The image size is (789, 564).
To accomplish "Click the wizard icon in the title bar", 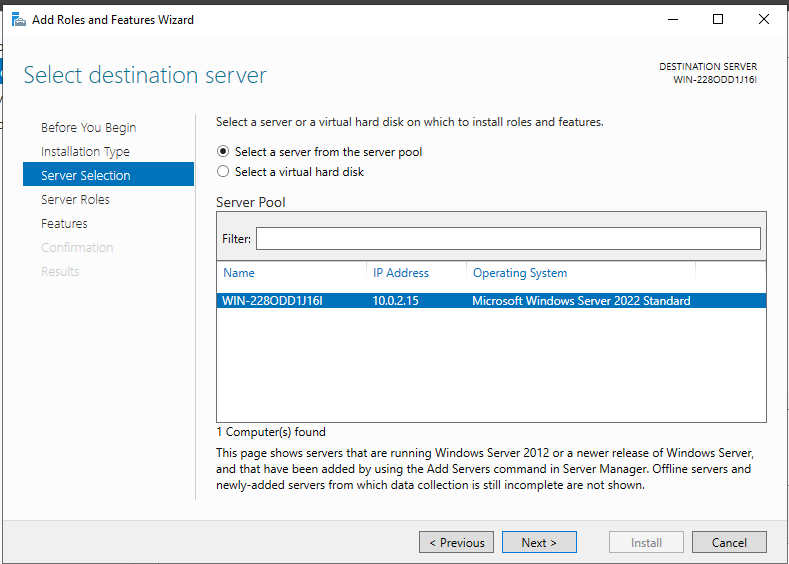I will (x=19, y=20).
